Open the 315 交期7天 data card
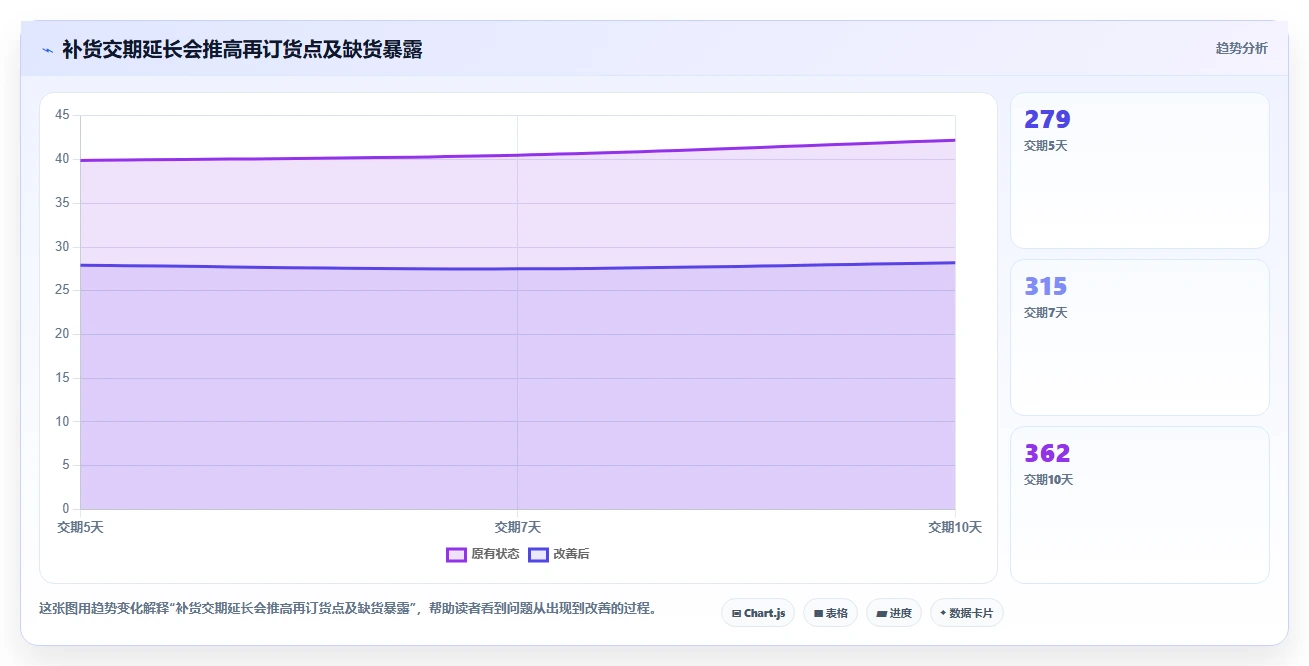The height and width of the screenshot is (666, 1309). (1140, 337)
